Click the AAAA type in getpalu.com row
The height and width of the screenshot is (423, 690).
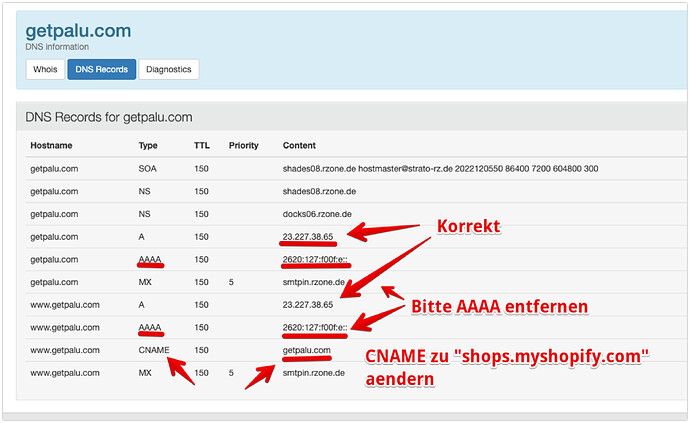point(150,260)
